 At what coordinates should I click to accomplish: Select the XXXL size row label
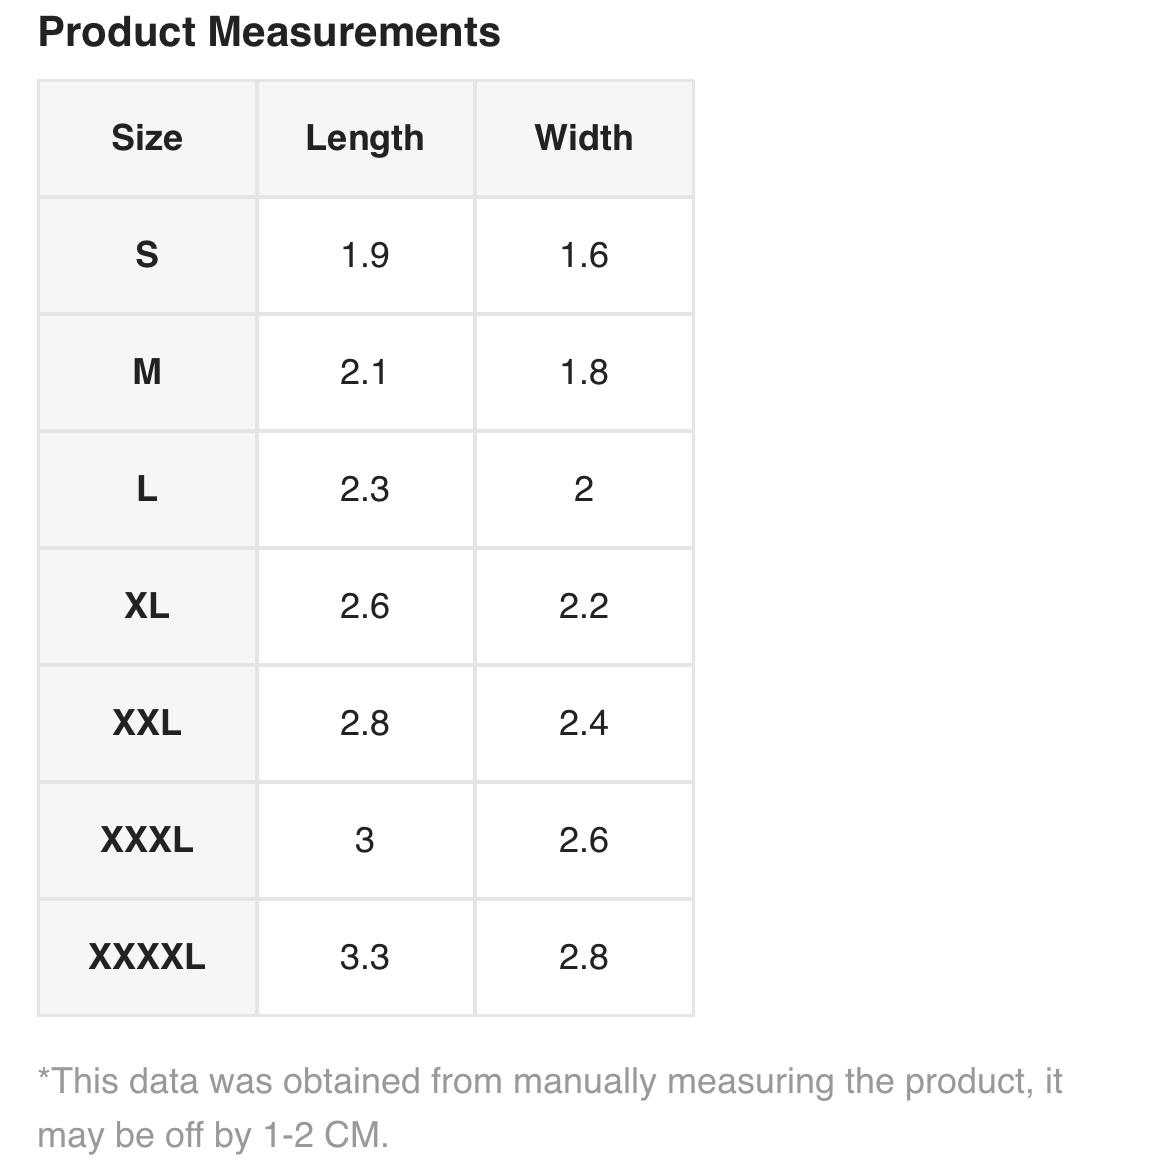pyautogui.click(x=147, y=840)
